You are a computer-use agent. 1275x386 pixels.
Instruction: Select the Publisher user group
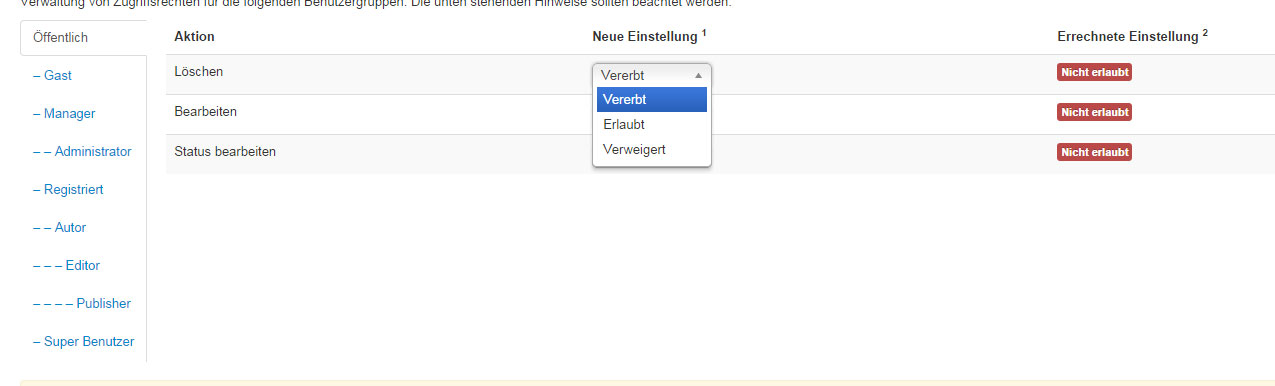point(83,303)
